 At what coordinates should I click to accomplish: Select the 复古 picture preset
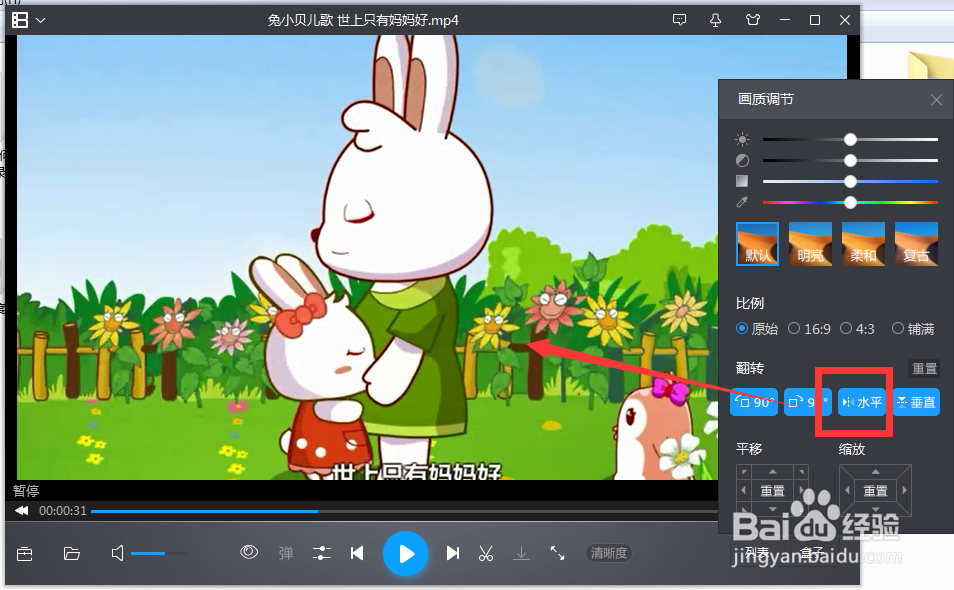click(916, 244)
